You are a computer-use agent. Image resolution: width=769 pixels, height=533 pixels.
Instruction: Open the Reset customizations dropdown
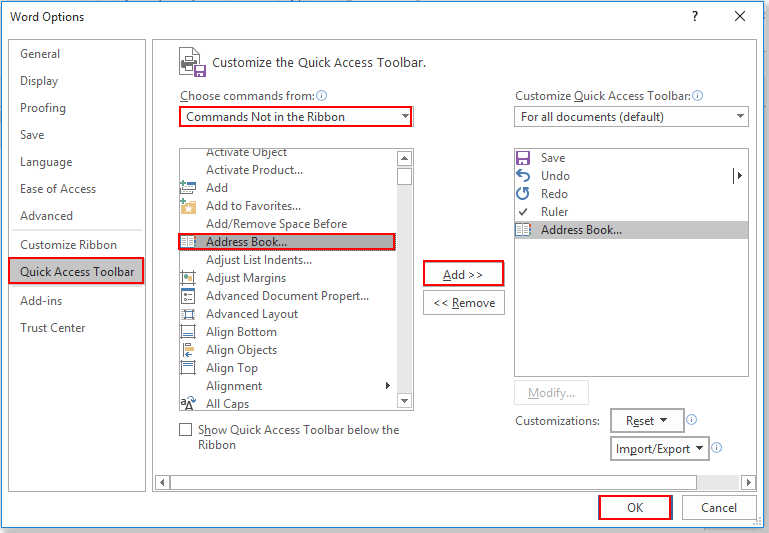click(647, 421)
